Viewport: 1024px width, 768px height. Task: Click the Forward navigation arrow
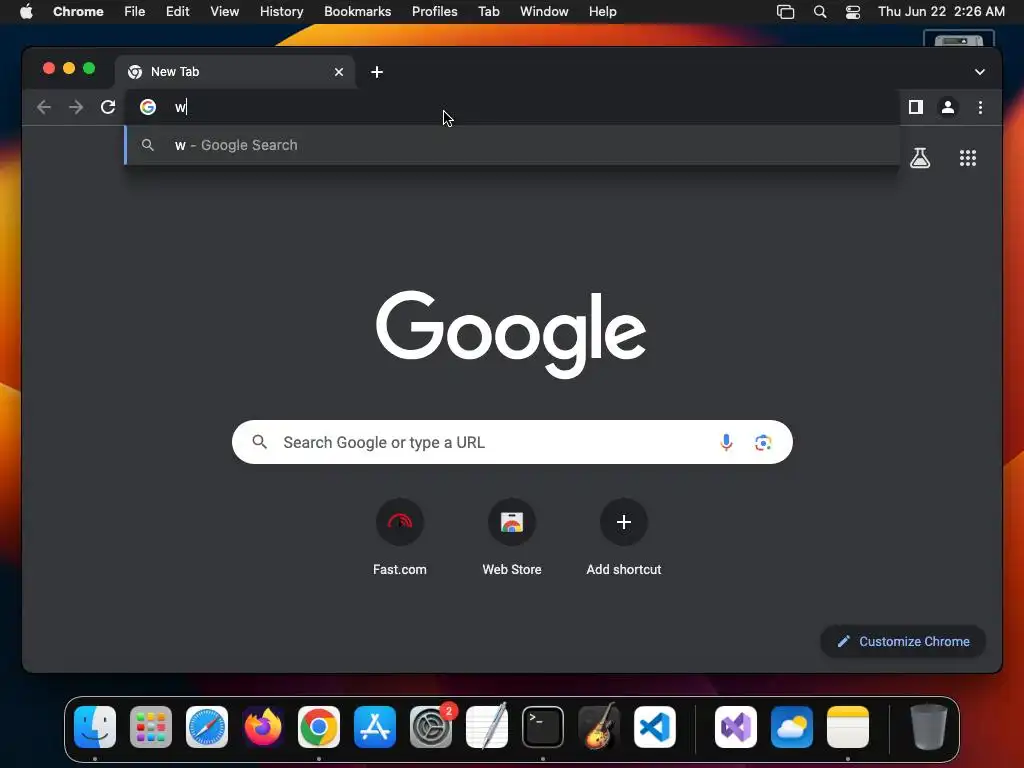(76, 107)
